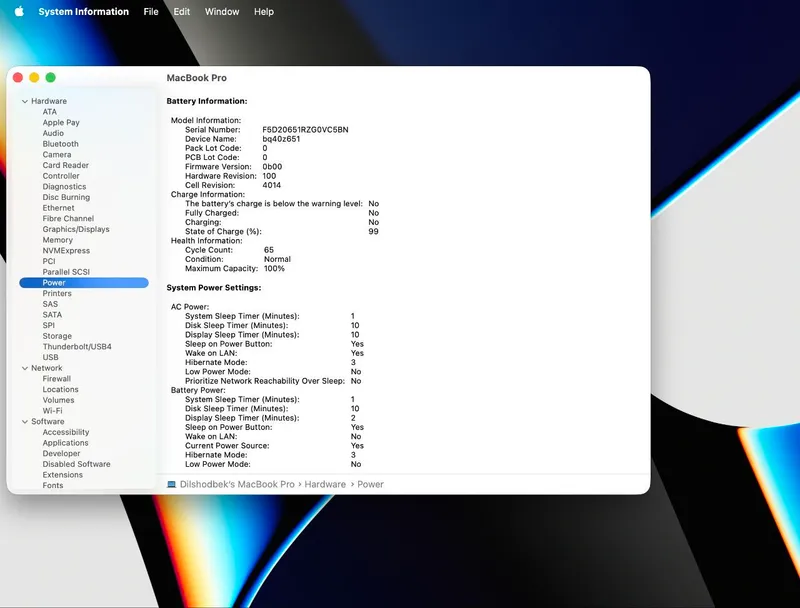
Task: Open the File menu
Action: pyautogui.click(x=151, y=11)
